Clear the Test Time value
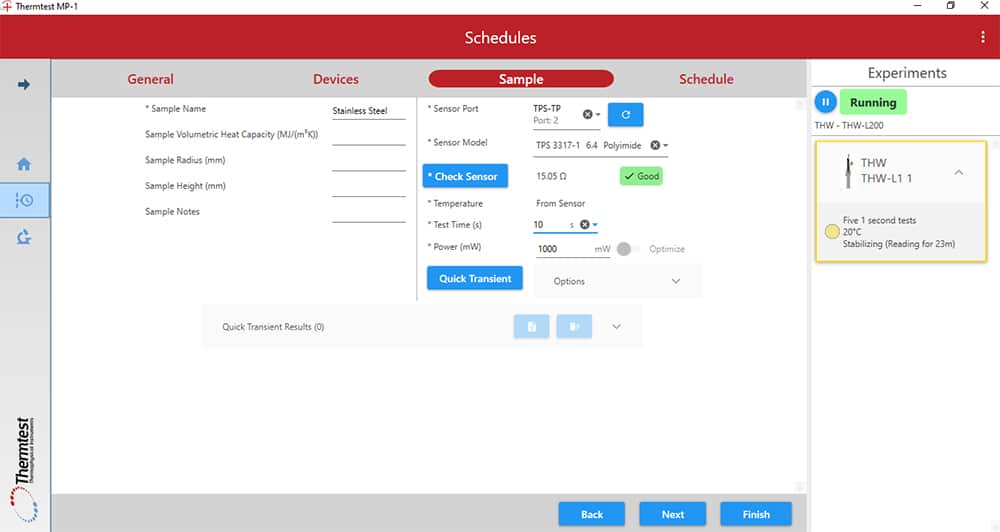 [x=584, y=225]
